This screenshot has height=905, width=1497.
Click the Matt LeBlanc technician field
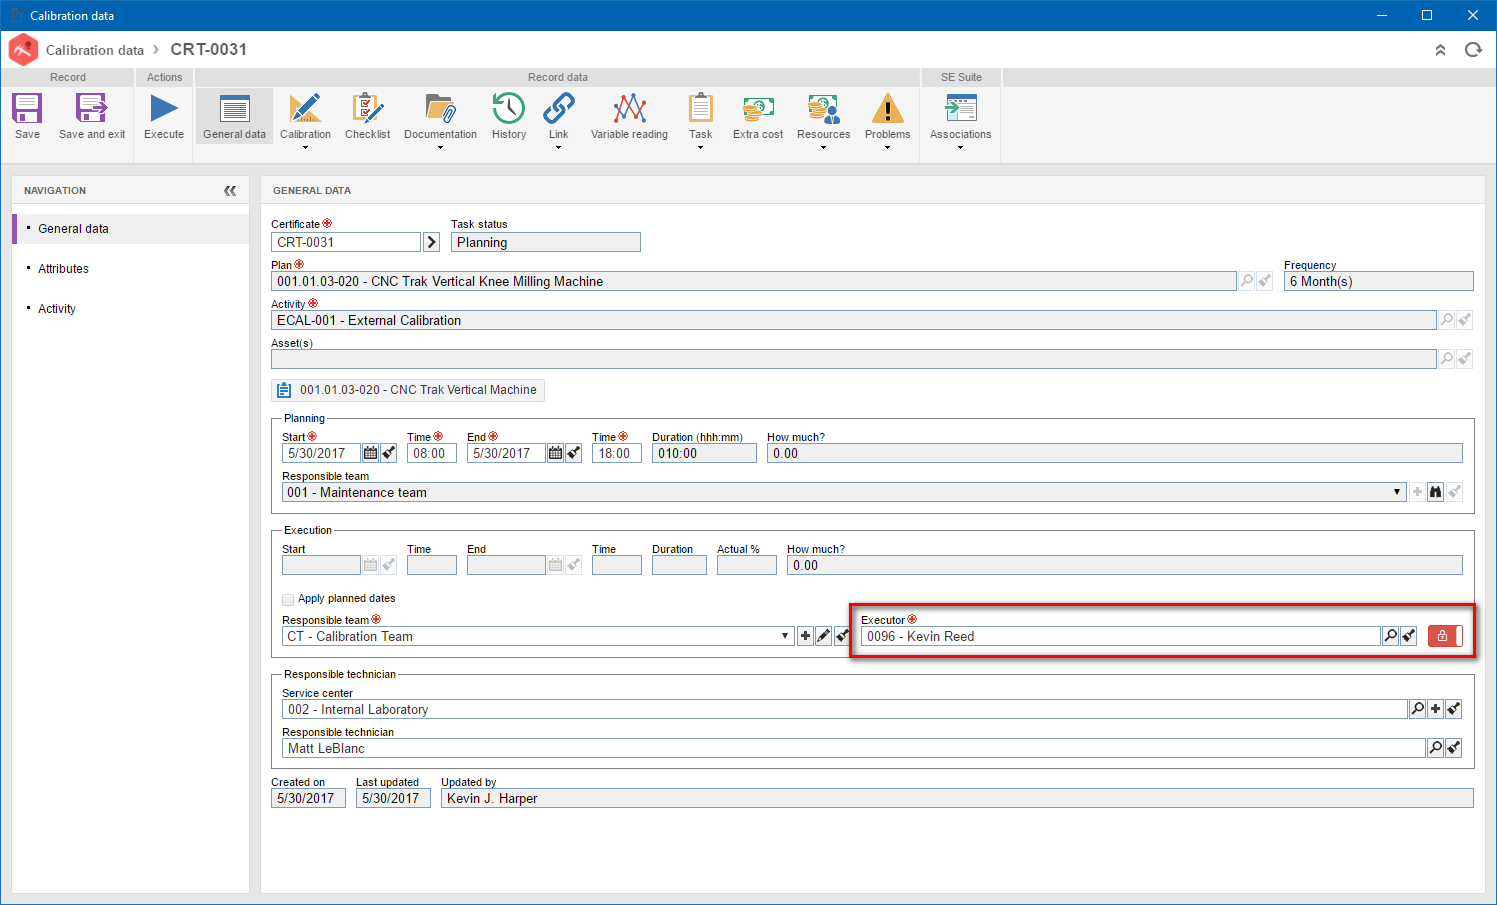point(854,748)
